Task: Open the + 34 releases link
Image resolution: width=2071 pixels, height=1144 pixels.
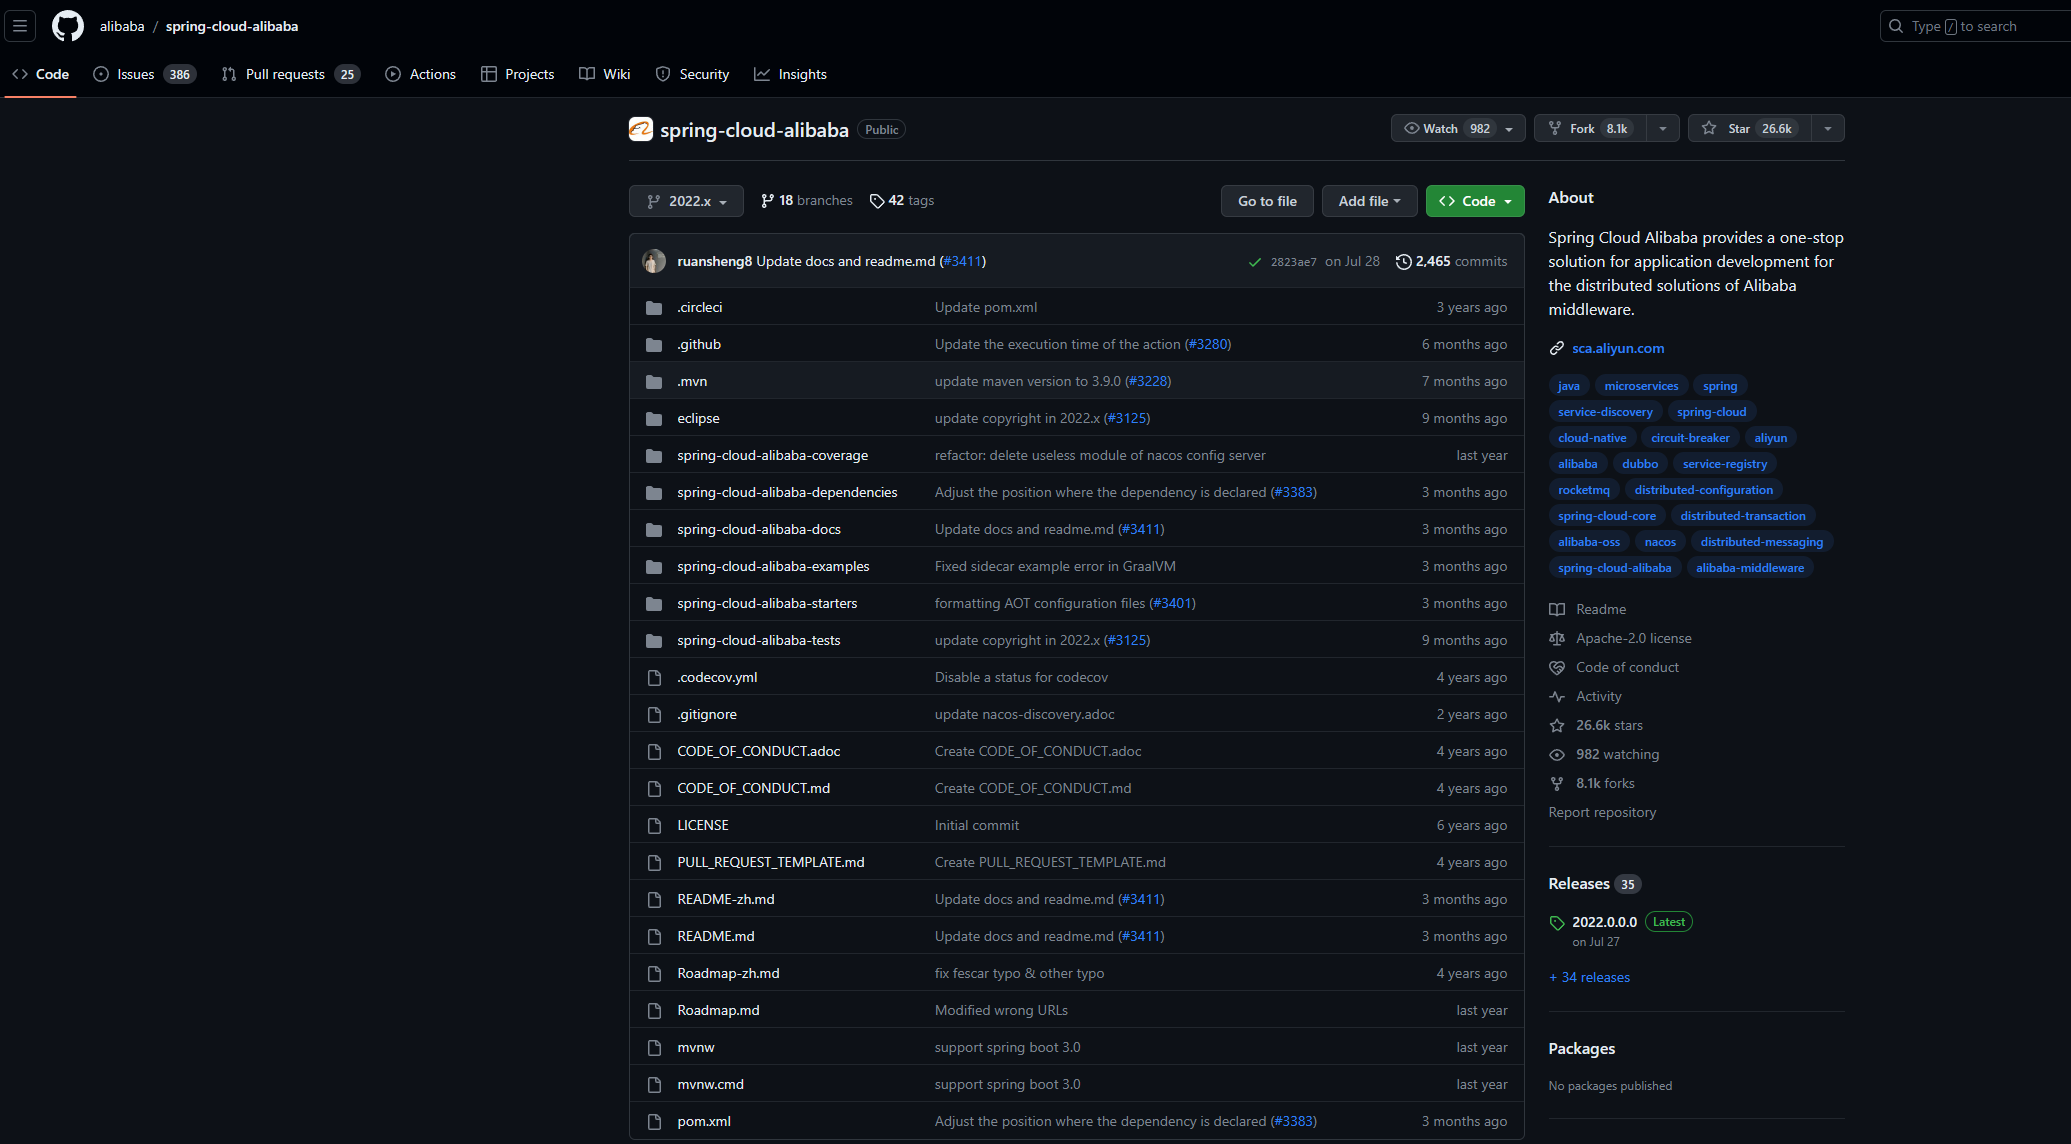Action: (1589, 977)
